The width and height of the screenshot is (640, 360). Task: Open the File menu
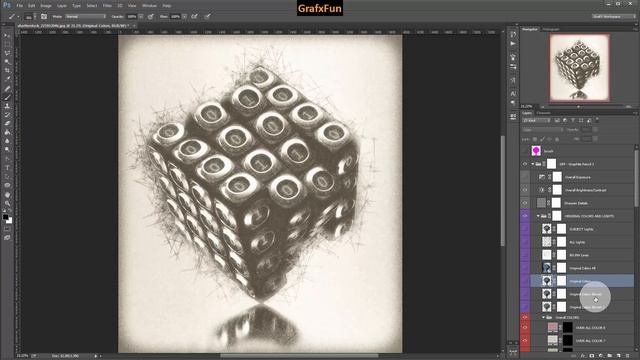coord(20,6)
